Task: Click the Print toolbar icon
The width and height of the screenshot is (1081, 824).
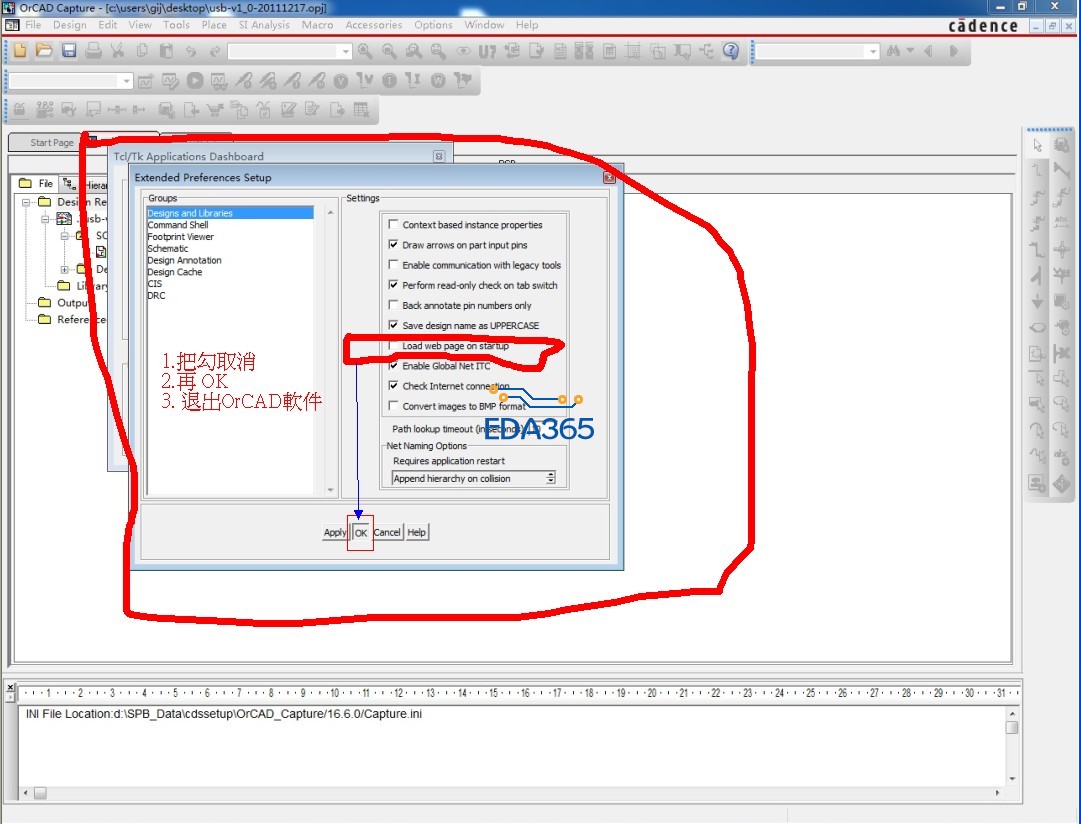Action: [x=93, y=50]
